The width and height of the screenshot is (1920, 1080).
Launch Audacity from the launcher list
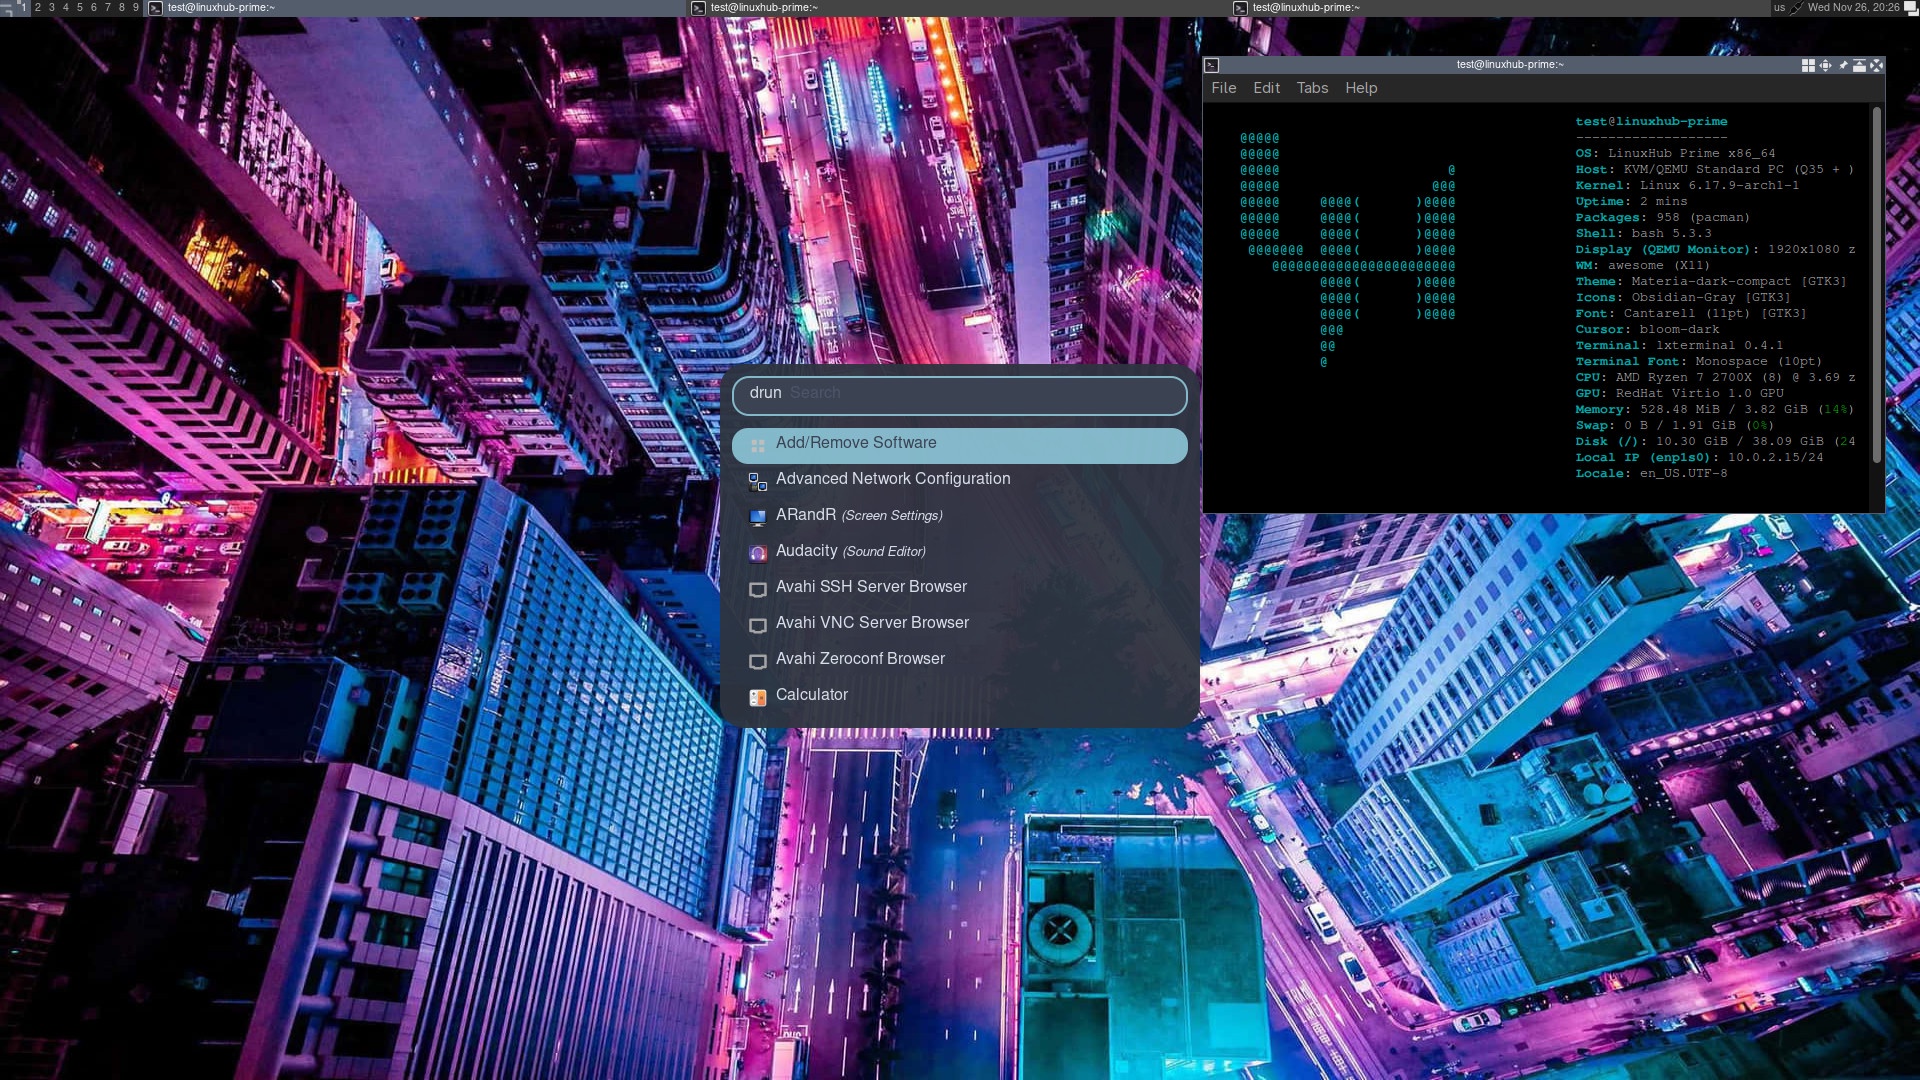tap(850, 551)
